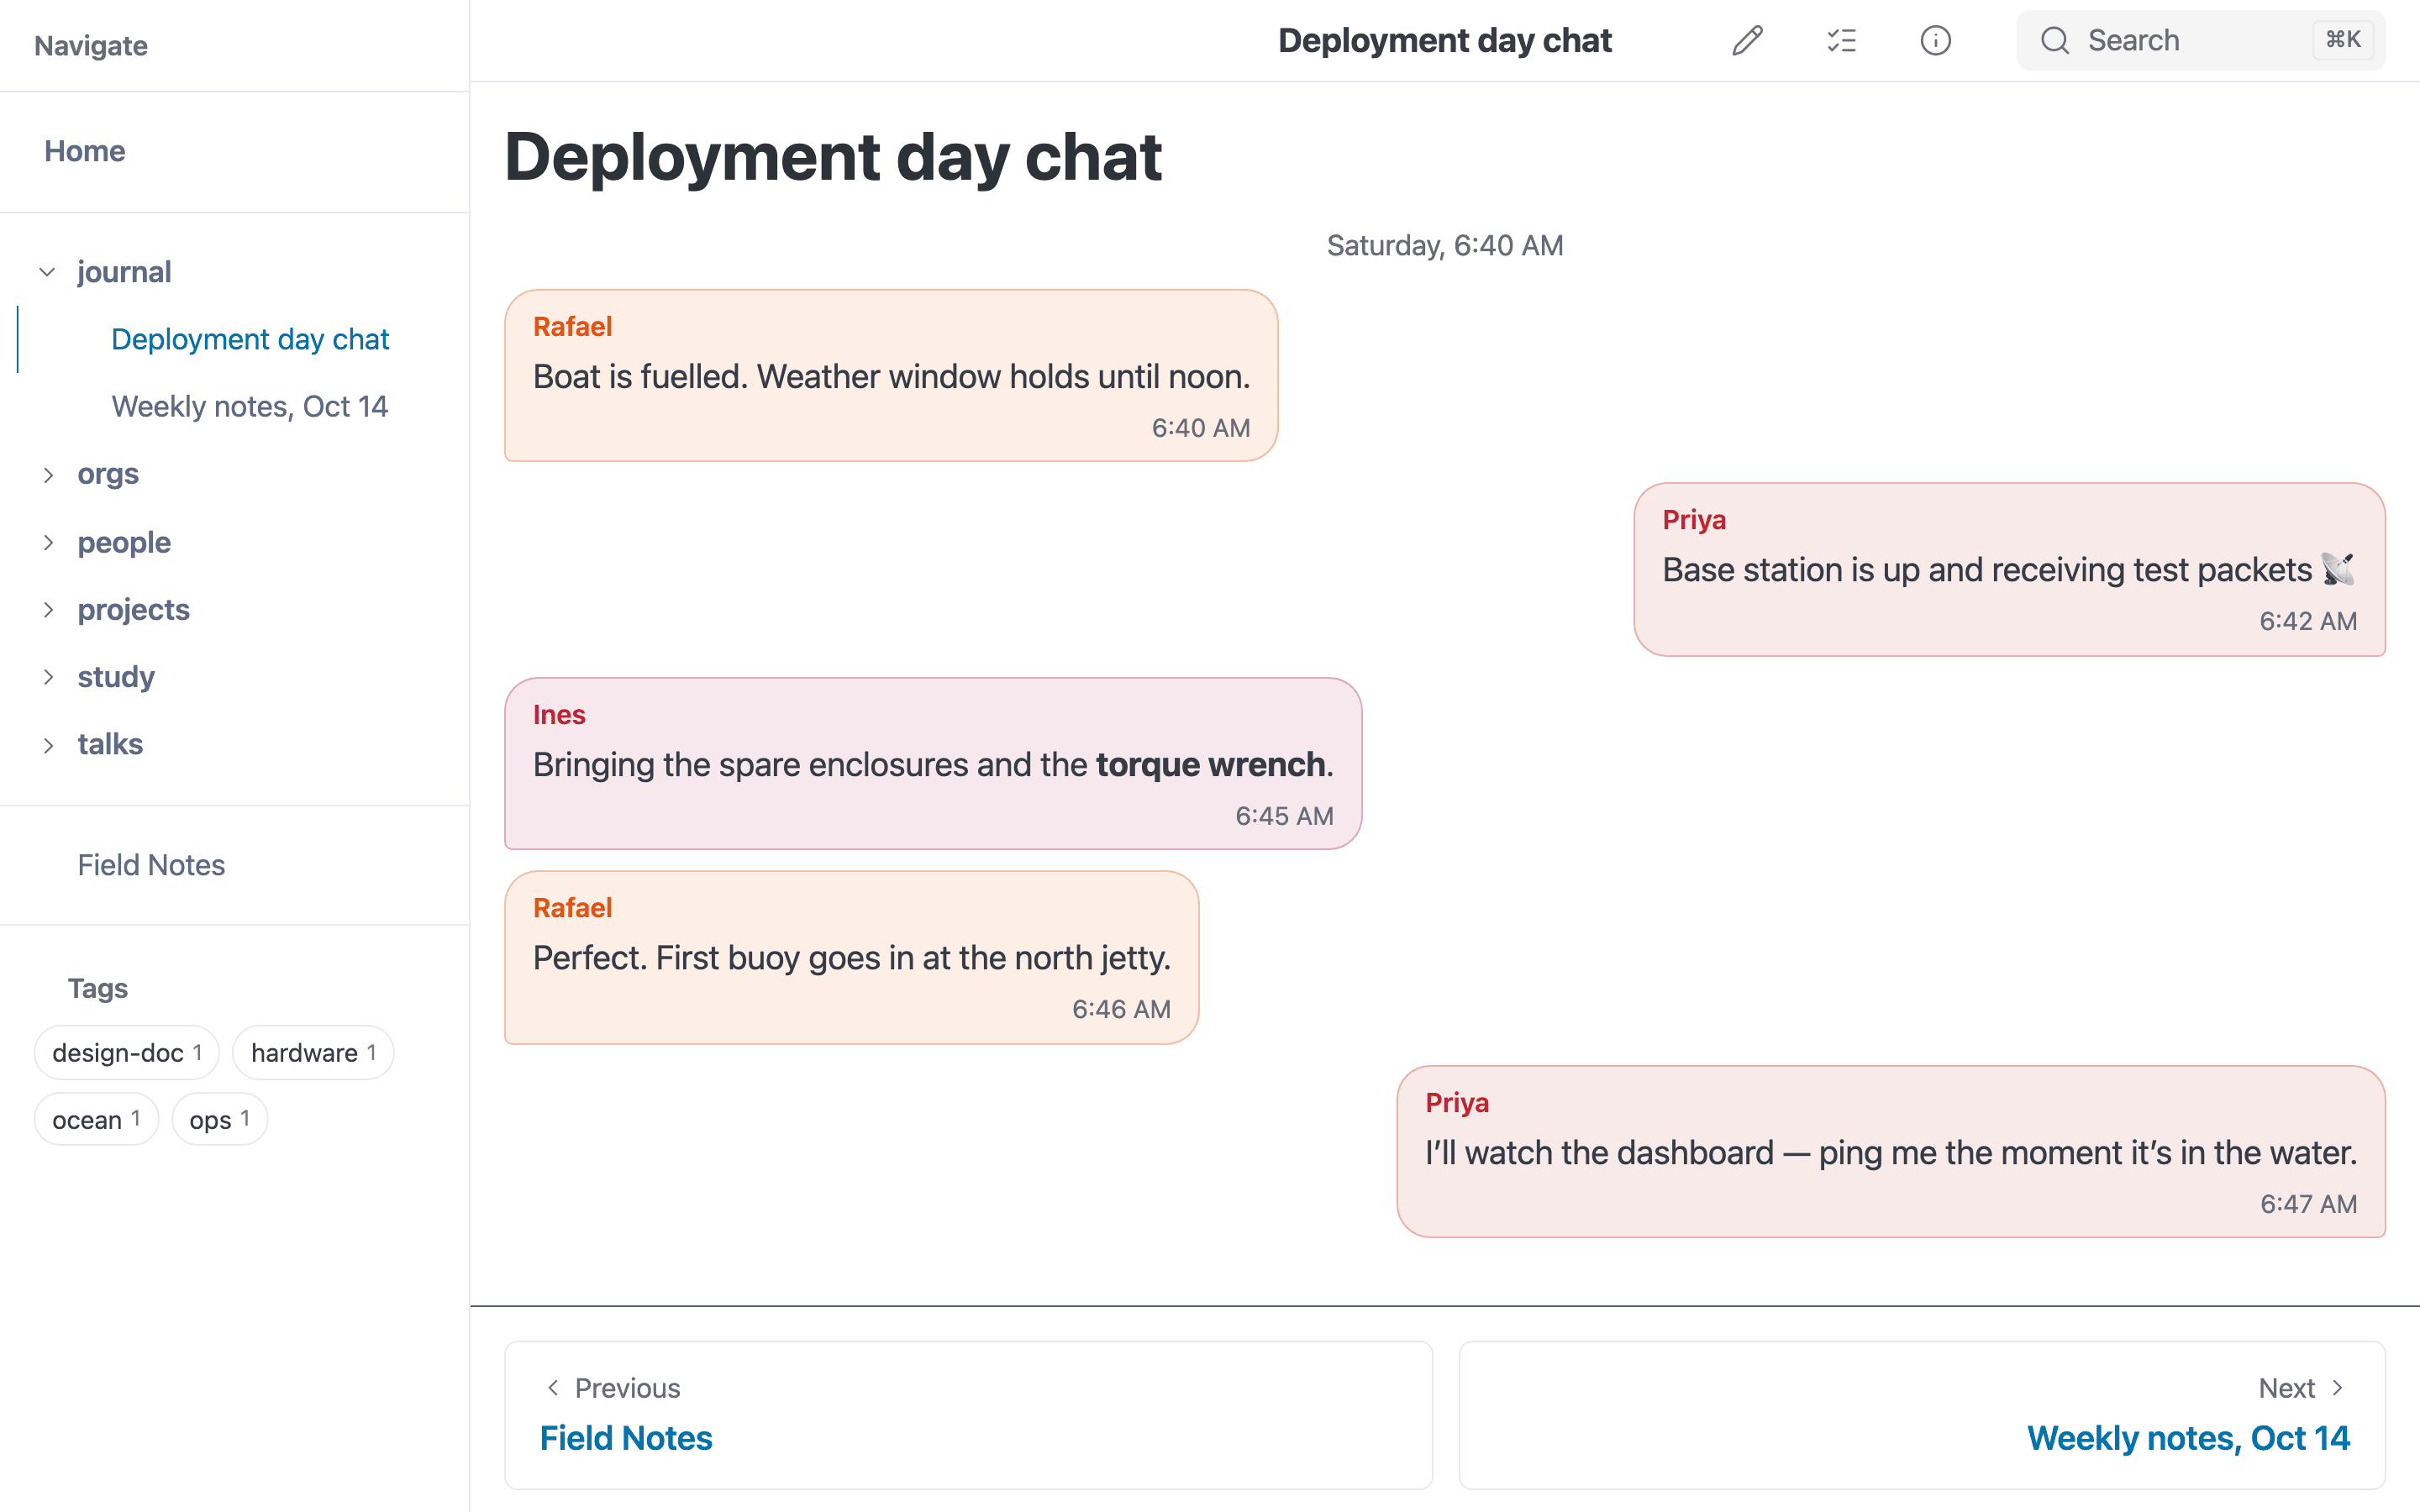Select the projects folder label
This screenshot has height=1512, width=2420.
133,609
